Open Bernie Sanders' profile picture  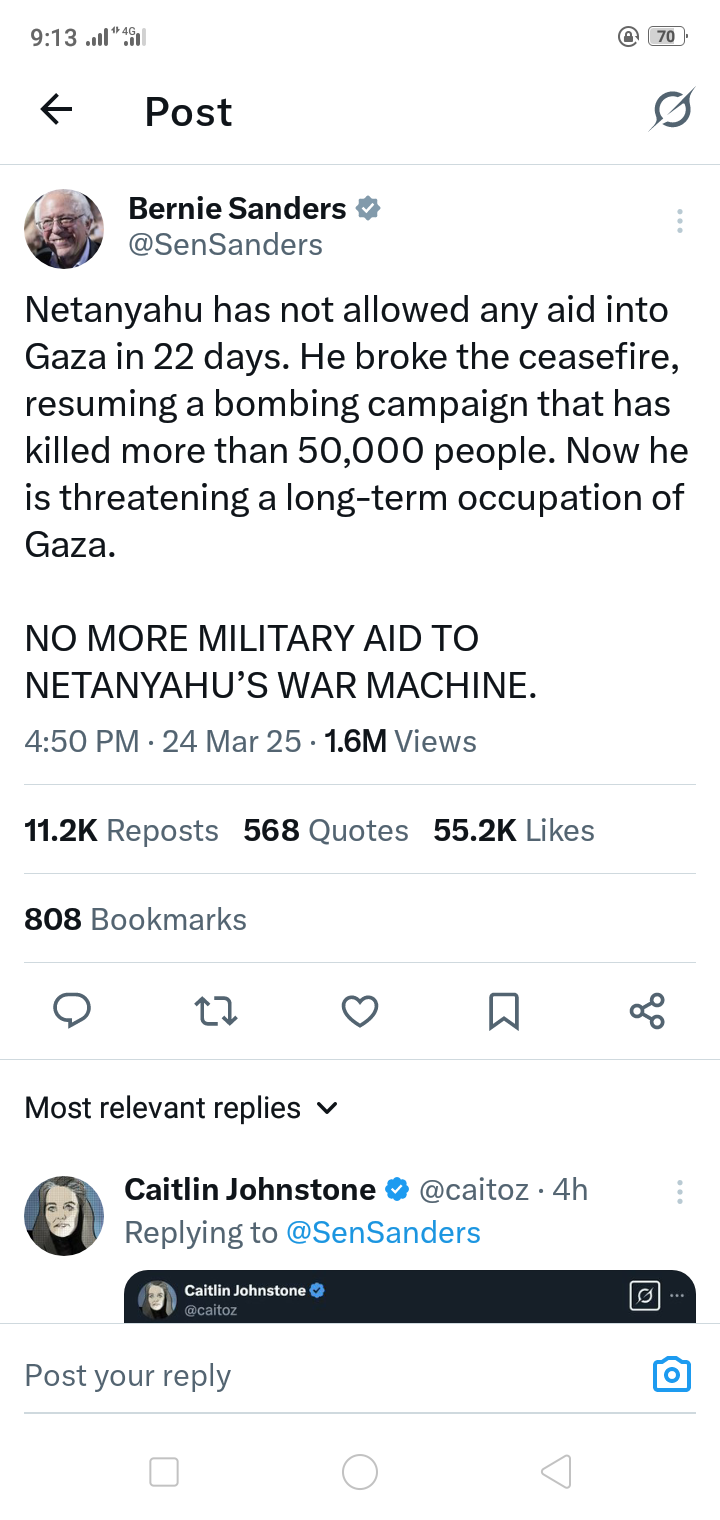point(64,229)
